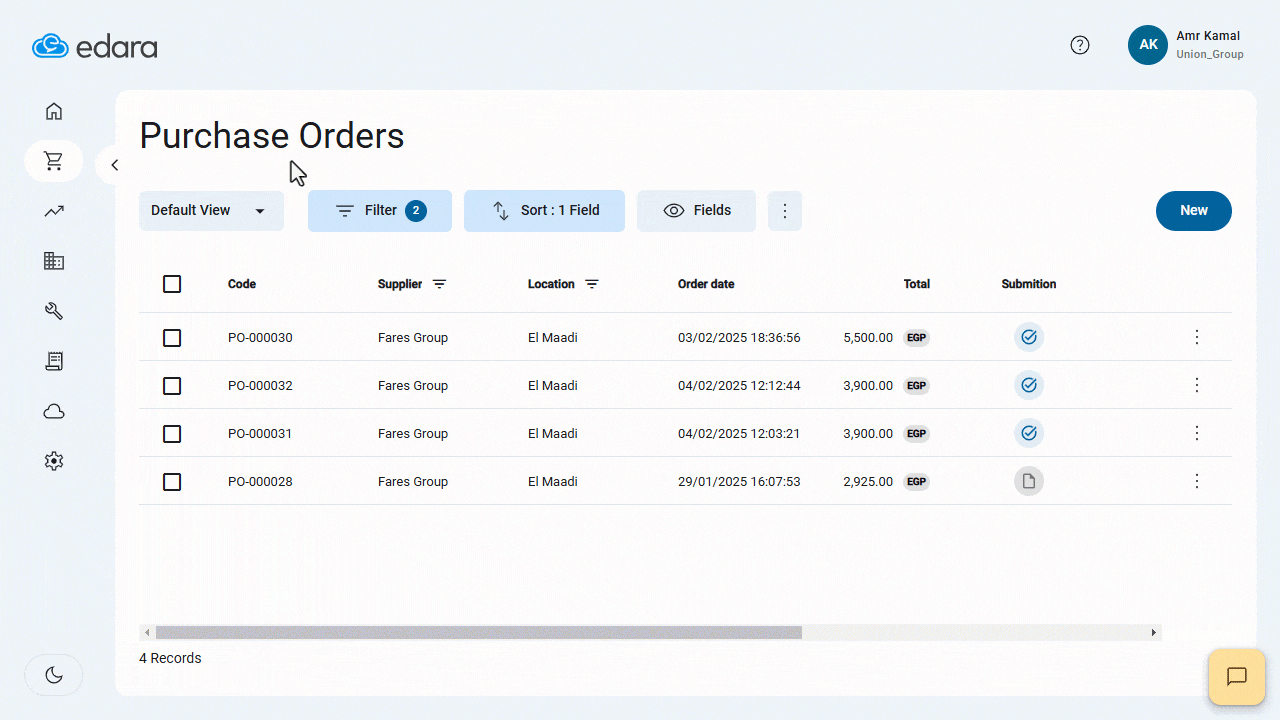Open the Home icon in sidebar
Viewport: 1280px width, 720px height.
[x=54, y=111]
